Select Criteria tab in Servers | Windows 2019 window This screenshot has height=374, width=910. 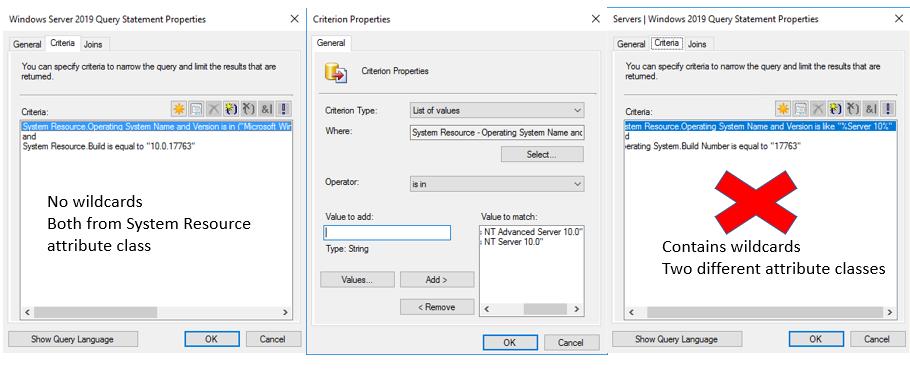click(x=666, y=43)
